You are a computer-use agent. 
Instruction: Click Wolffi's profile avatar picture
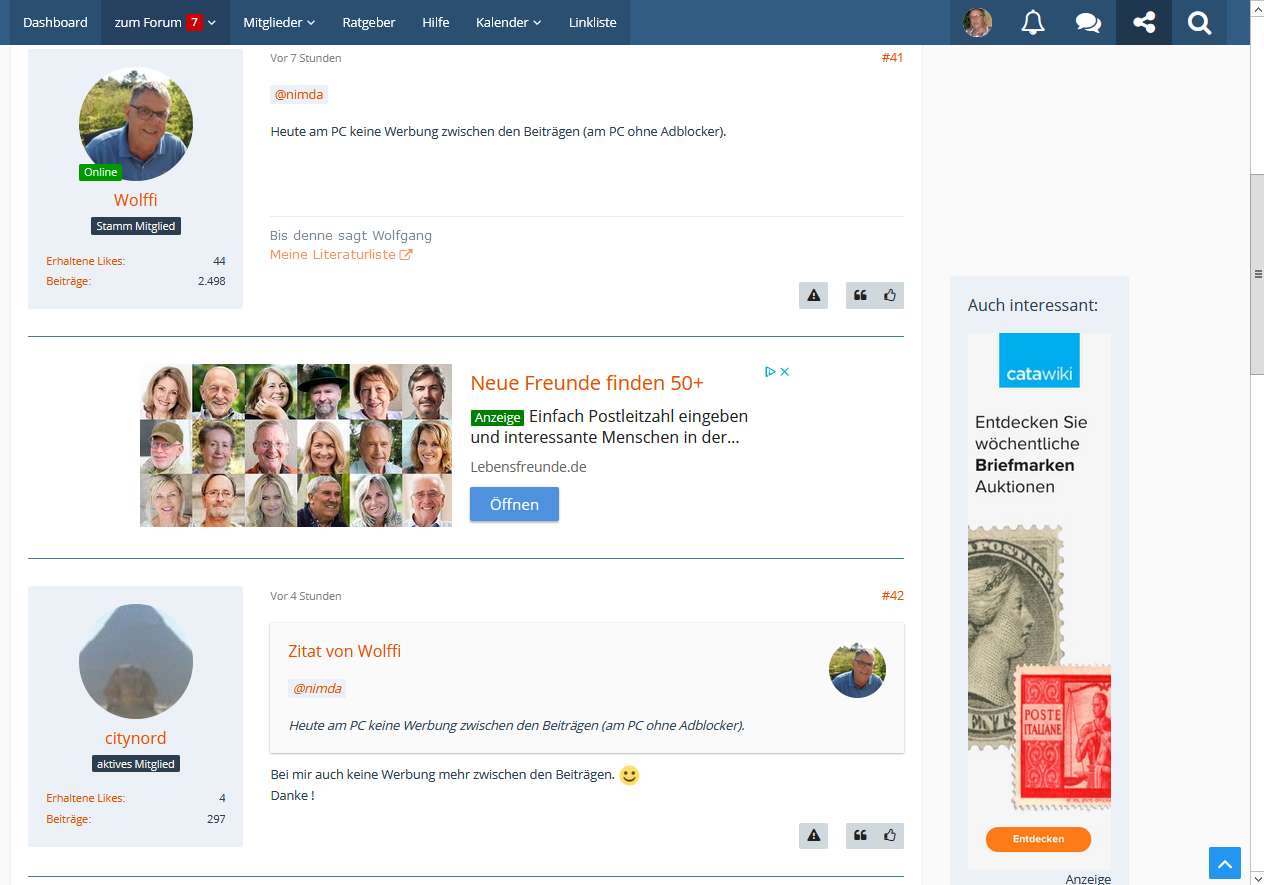click(135, 124)
